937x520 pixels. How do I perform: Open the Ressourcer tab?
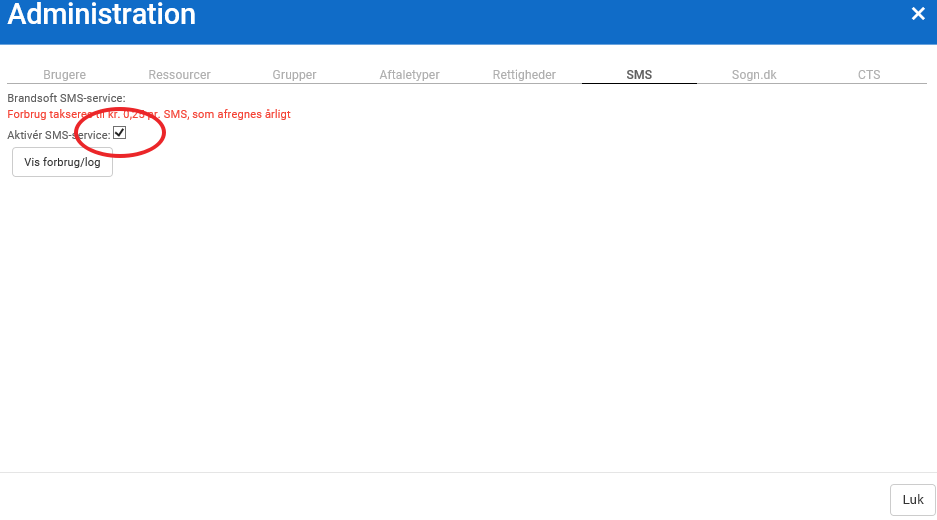[179, 75]
